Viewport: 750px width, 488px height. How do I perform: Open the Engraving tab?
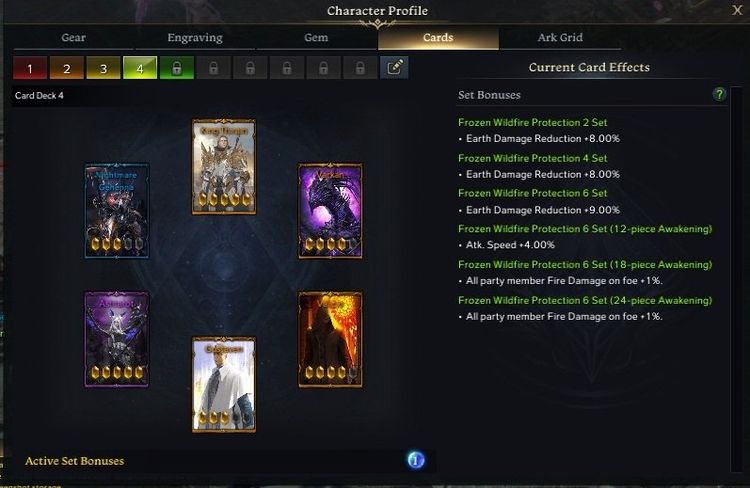pyautogui.click(x=195, y=38)
